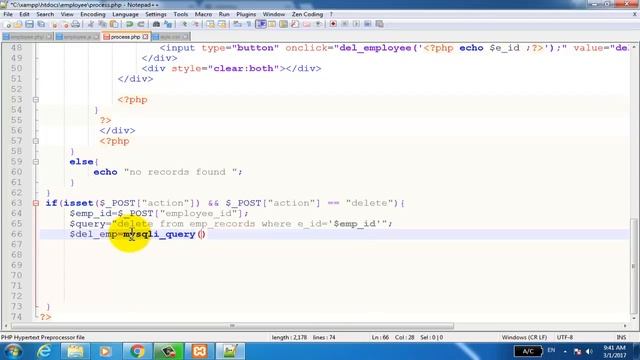Collapse the red fold marker at line 63
The image size is (640, 360).
pyautogui.click(x=36, y=203)
